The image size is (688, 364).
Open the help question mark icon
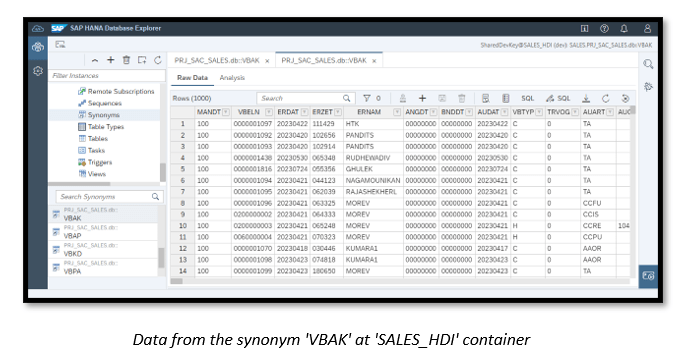pyautogui.click(x=604, y=29)
